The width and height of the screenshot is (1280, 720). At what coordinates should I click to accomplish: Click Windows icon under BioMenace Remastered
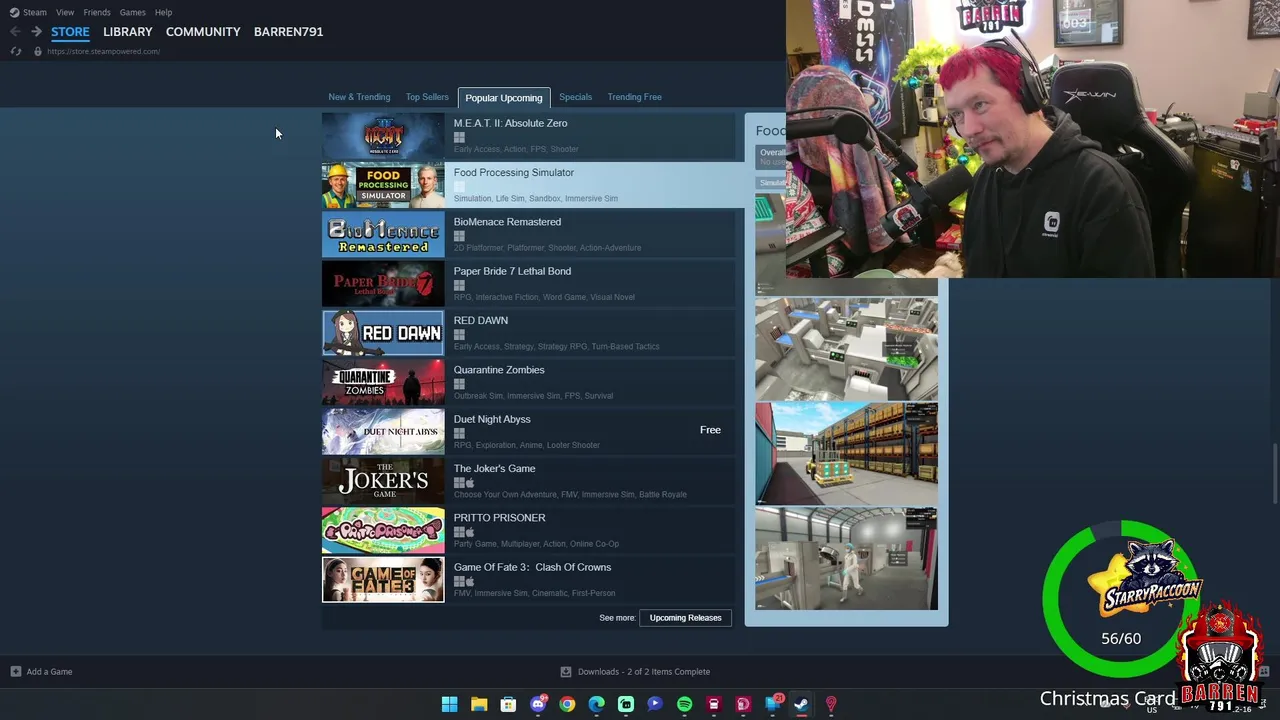[459, 236]
